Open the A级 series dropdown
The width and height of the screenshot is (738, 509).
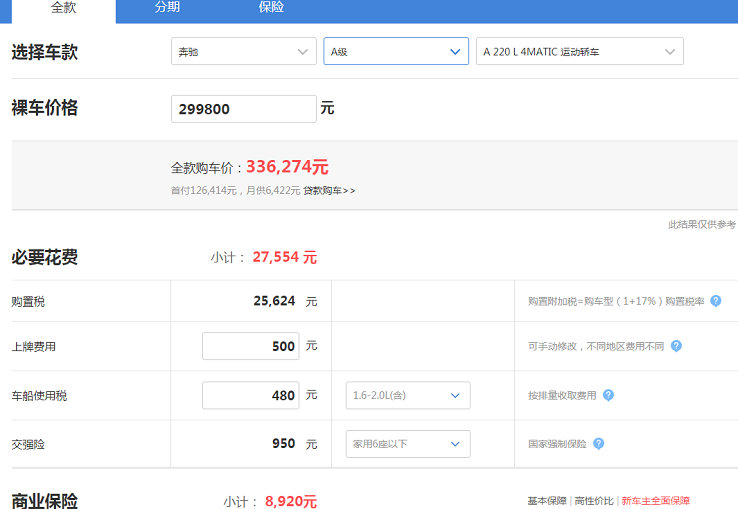pyautogui.click(x=396, y=51)
